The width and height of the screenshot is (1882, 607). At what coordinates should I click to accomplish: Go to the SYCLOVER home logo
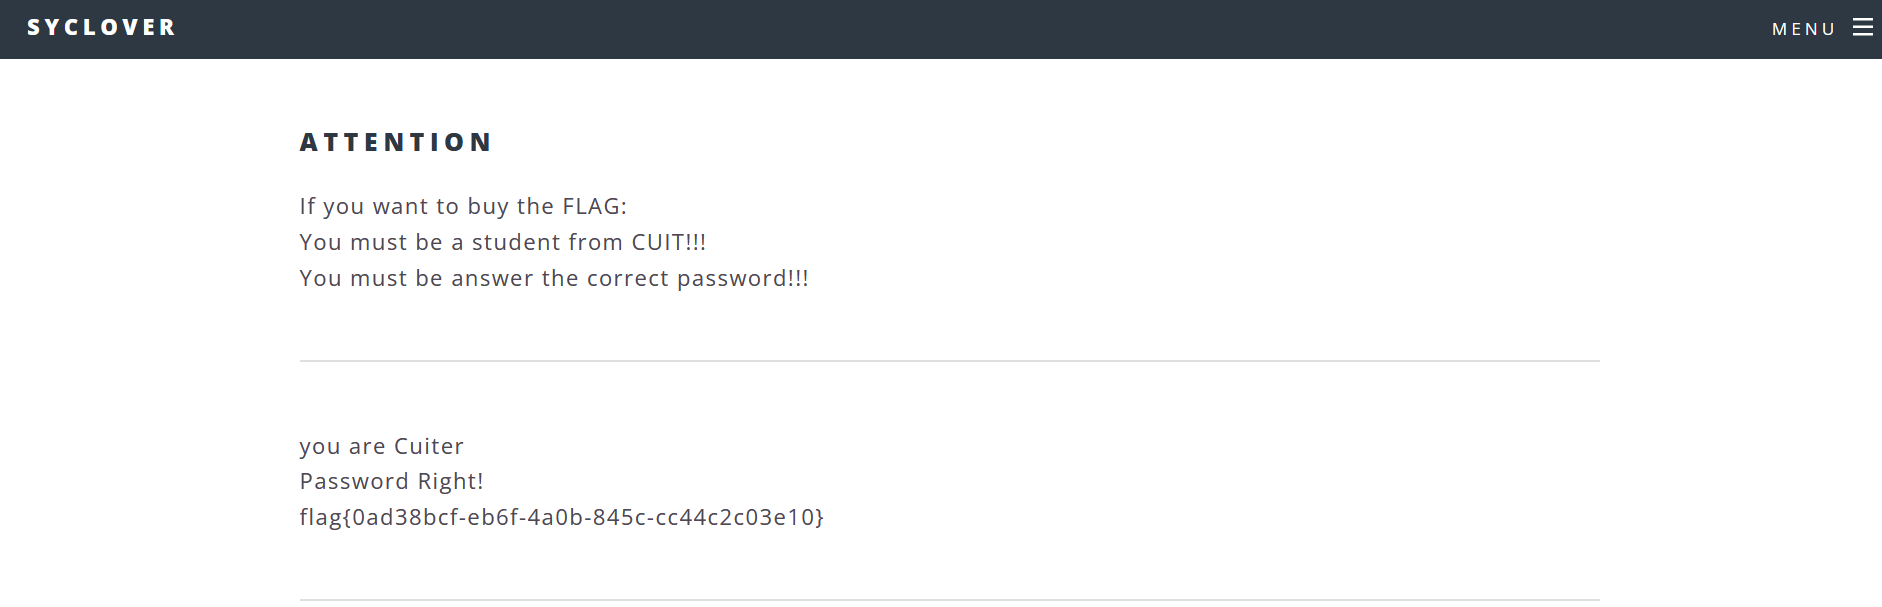point(101,28)
